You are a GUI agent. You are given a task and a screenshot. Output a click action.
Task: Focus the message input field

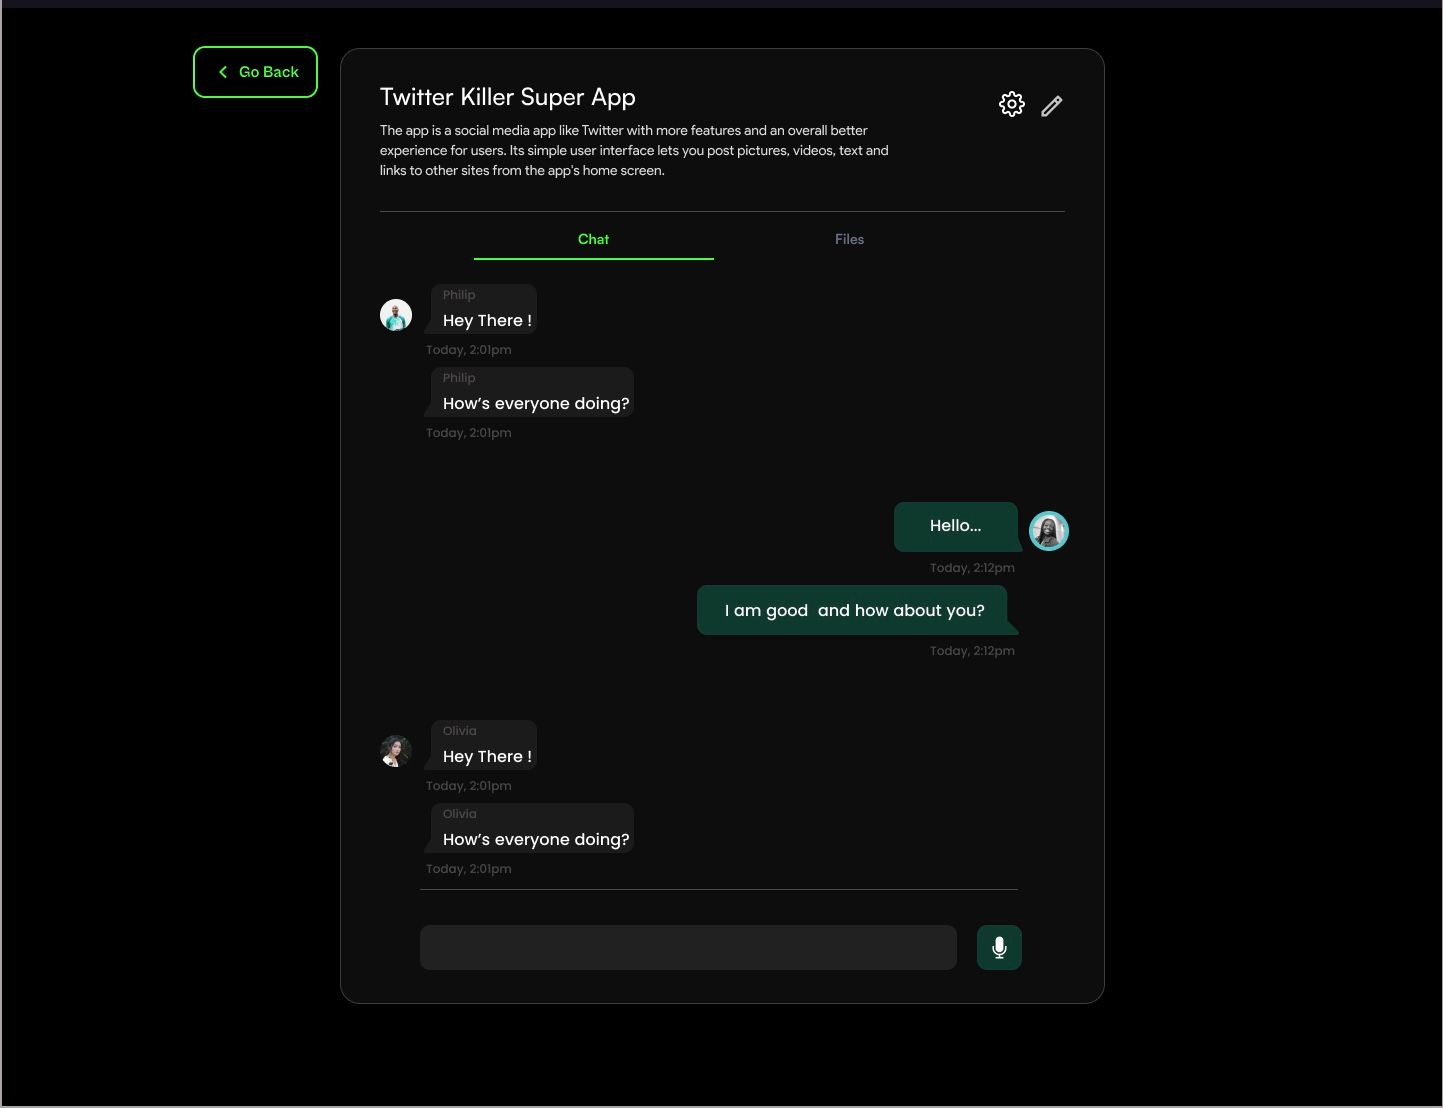[x=688, y=947]
